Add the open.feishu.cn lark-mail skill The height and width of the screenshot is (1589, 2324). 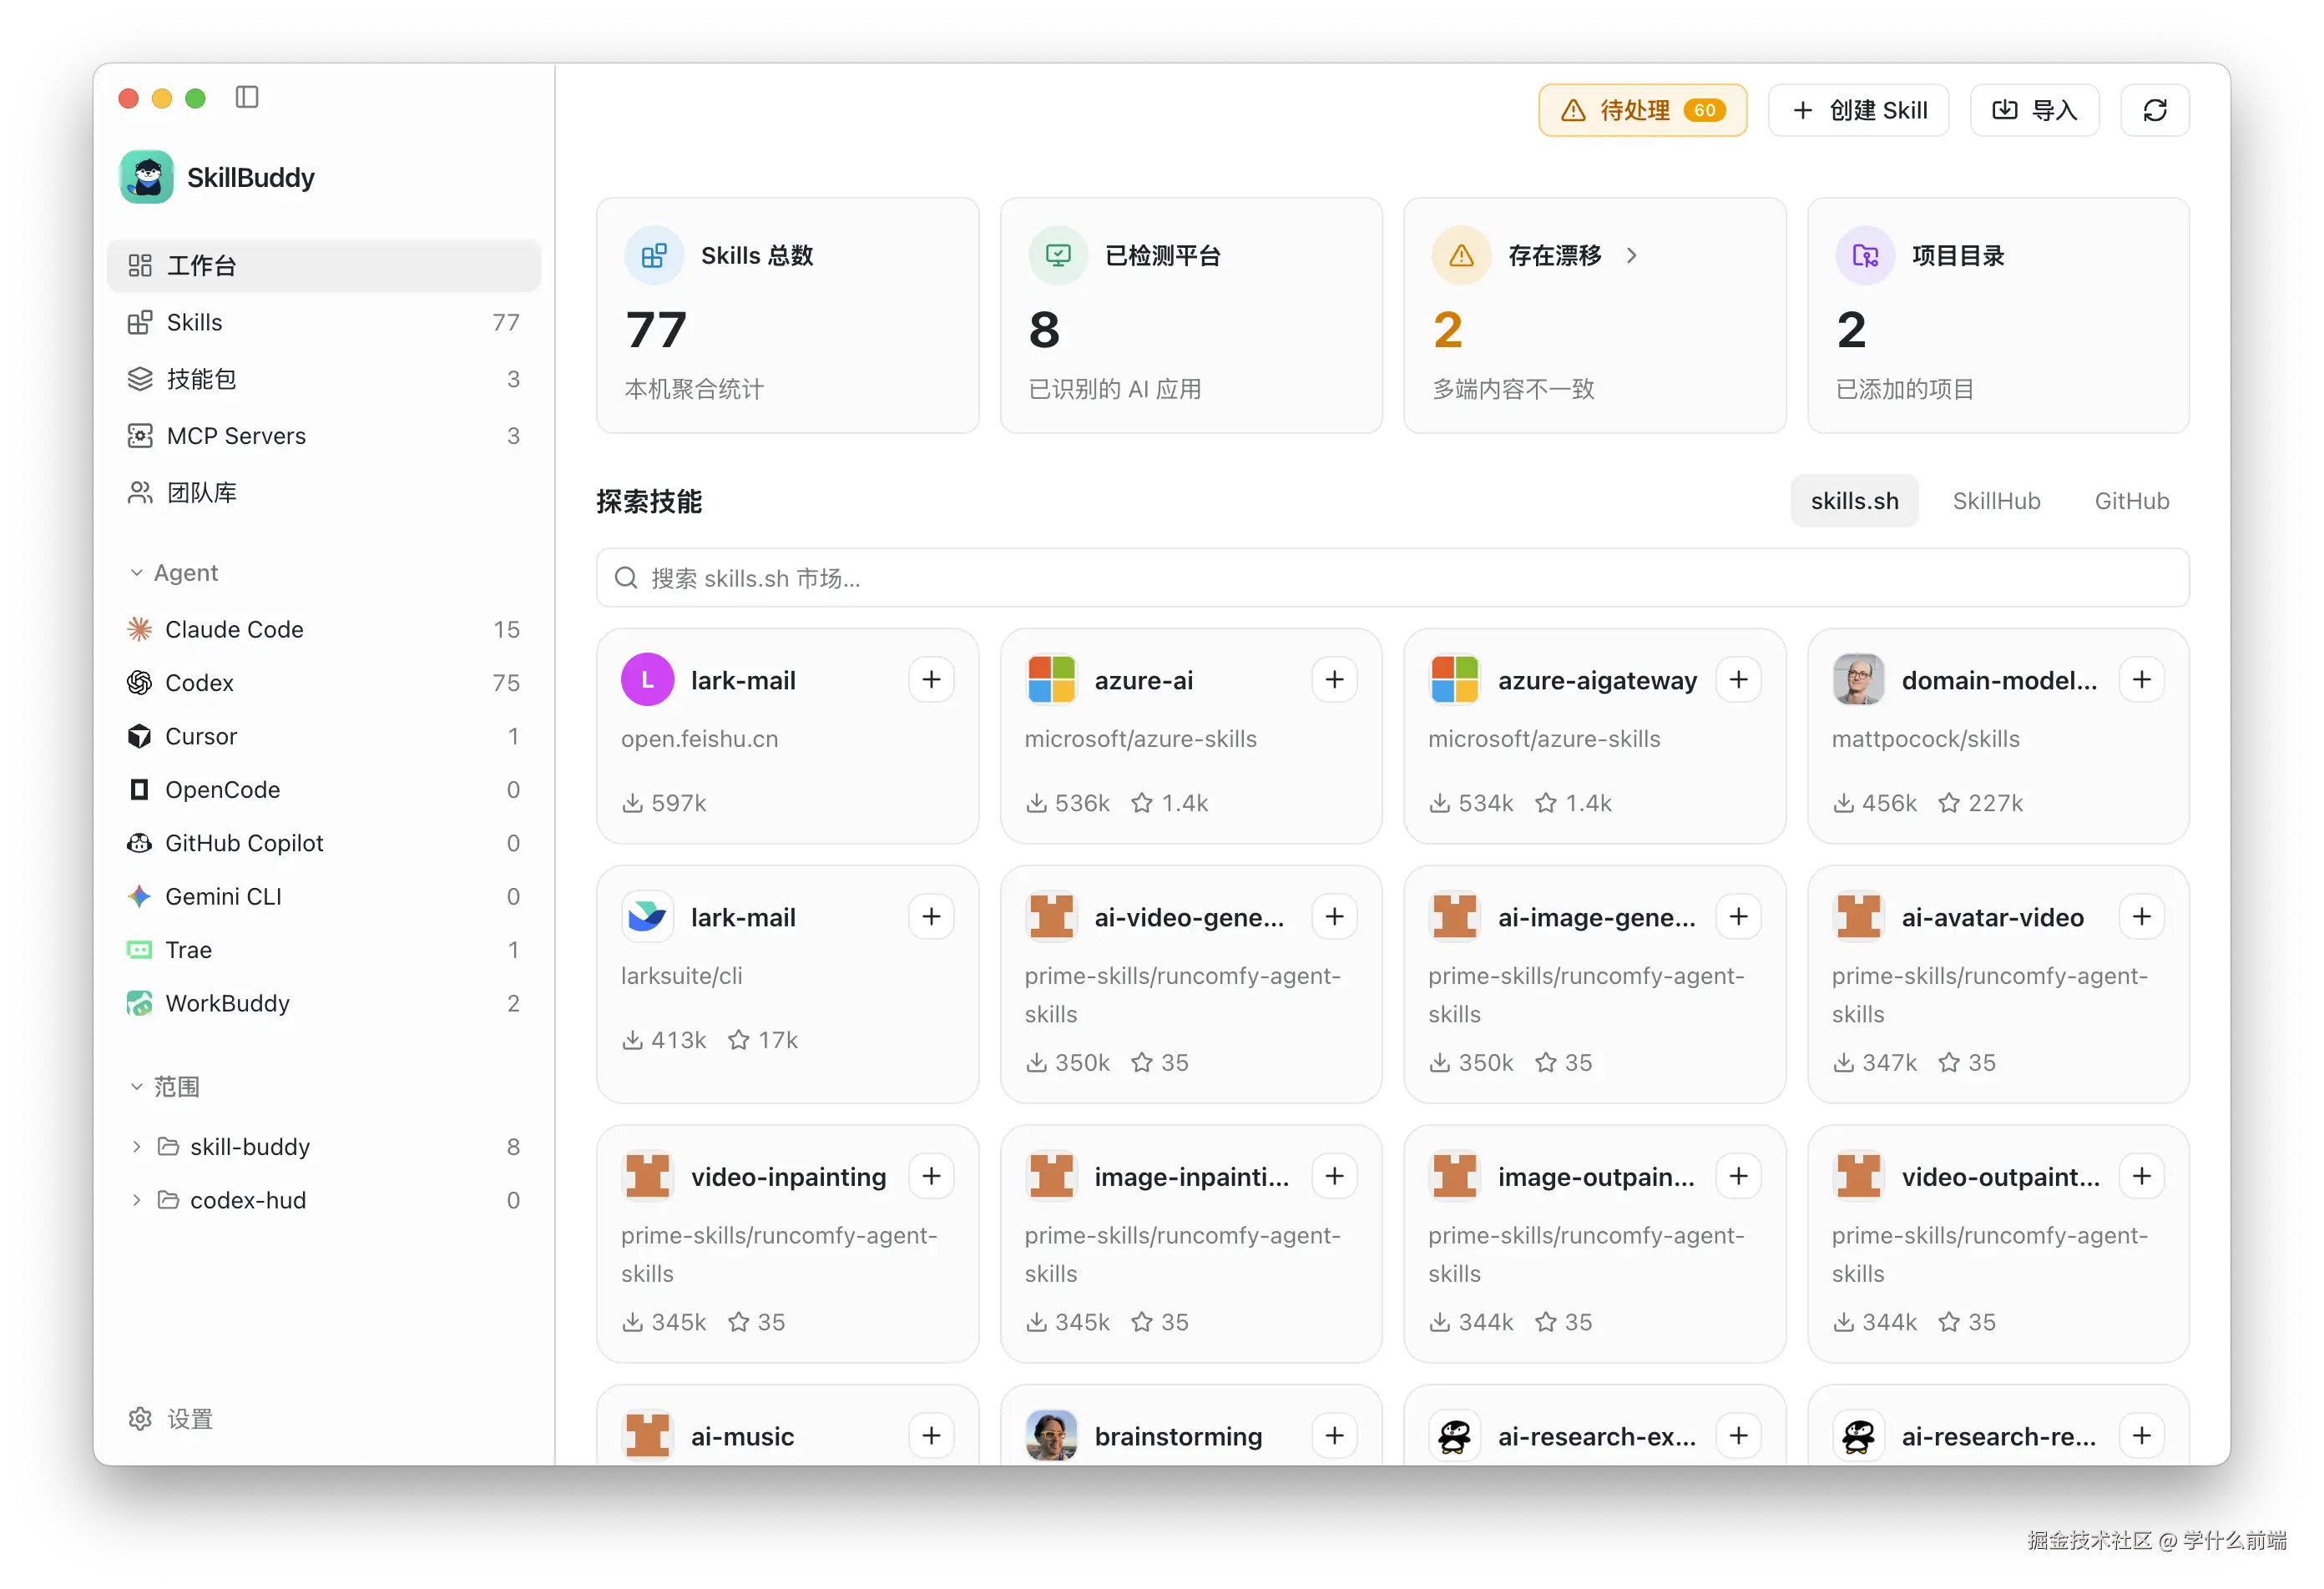pos(931,680)
